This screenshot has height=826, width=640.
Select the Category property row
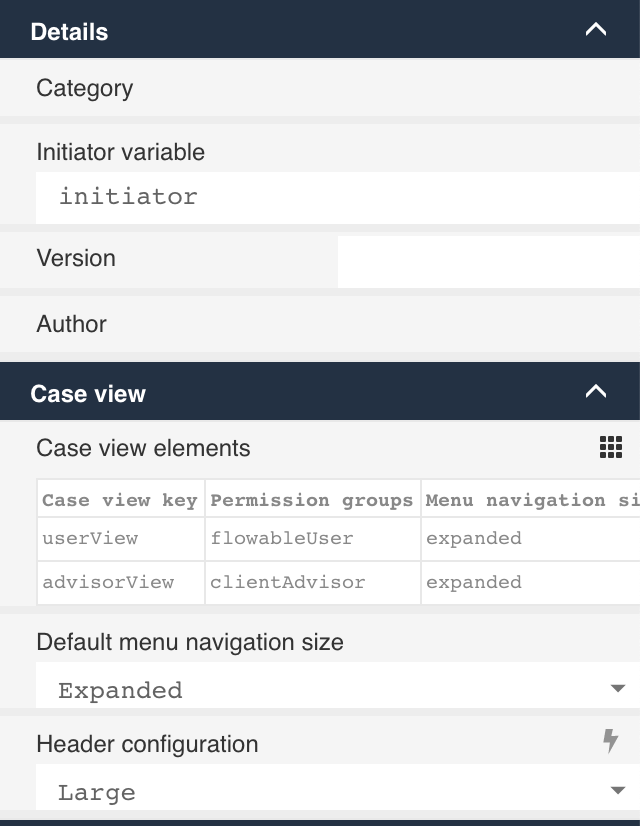click(x=320, y=89)
